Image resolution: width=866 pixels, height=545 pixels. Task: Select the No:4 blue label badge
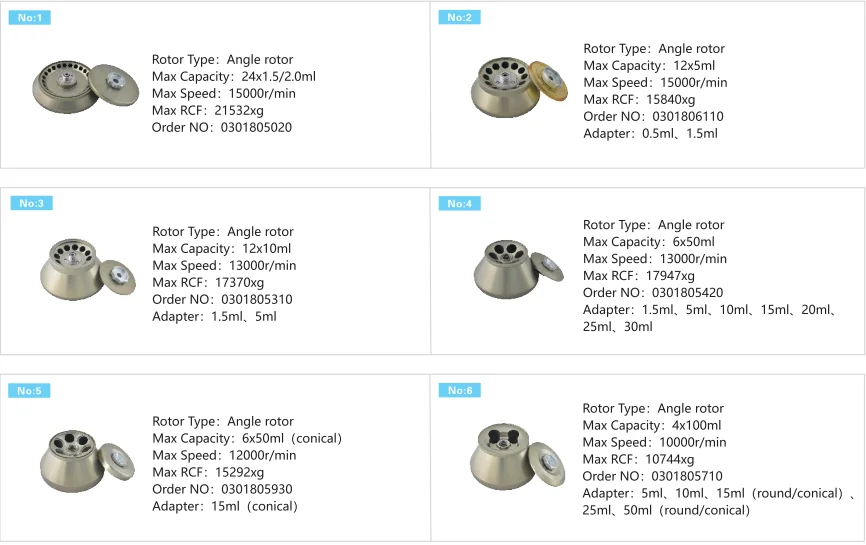click(459, 203)
